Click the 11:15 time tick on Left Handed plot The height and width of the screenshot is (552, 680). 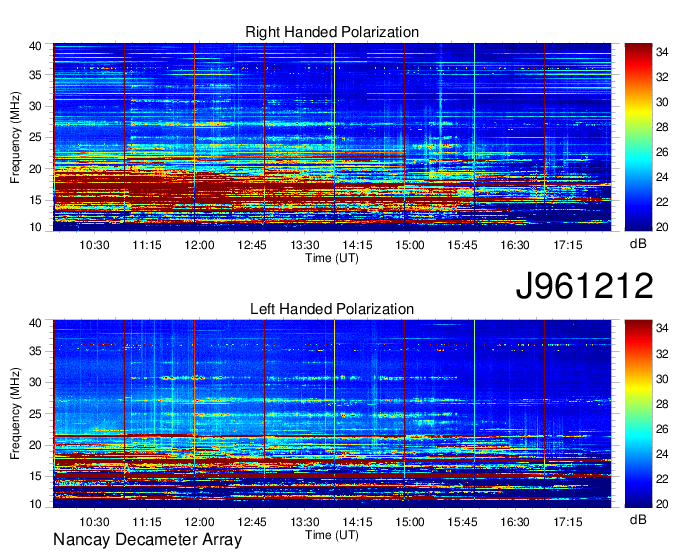(x=147, y=522)
